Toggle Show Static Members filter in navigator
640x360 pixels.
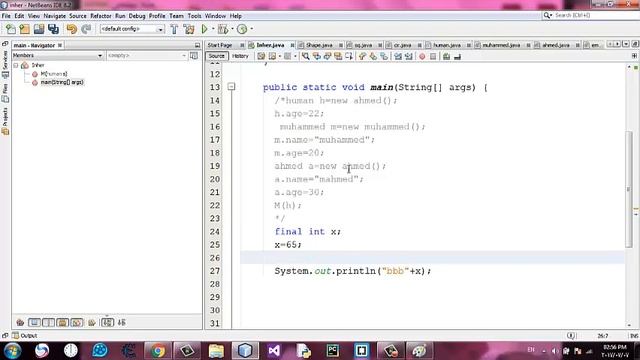pyautogui.click(x=49, y=322)
